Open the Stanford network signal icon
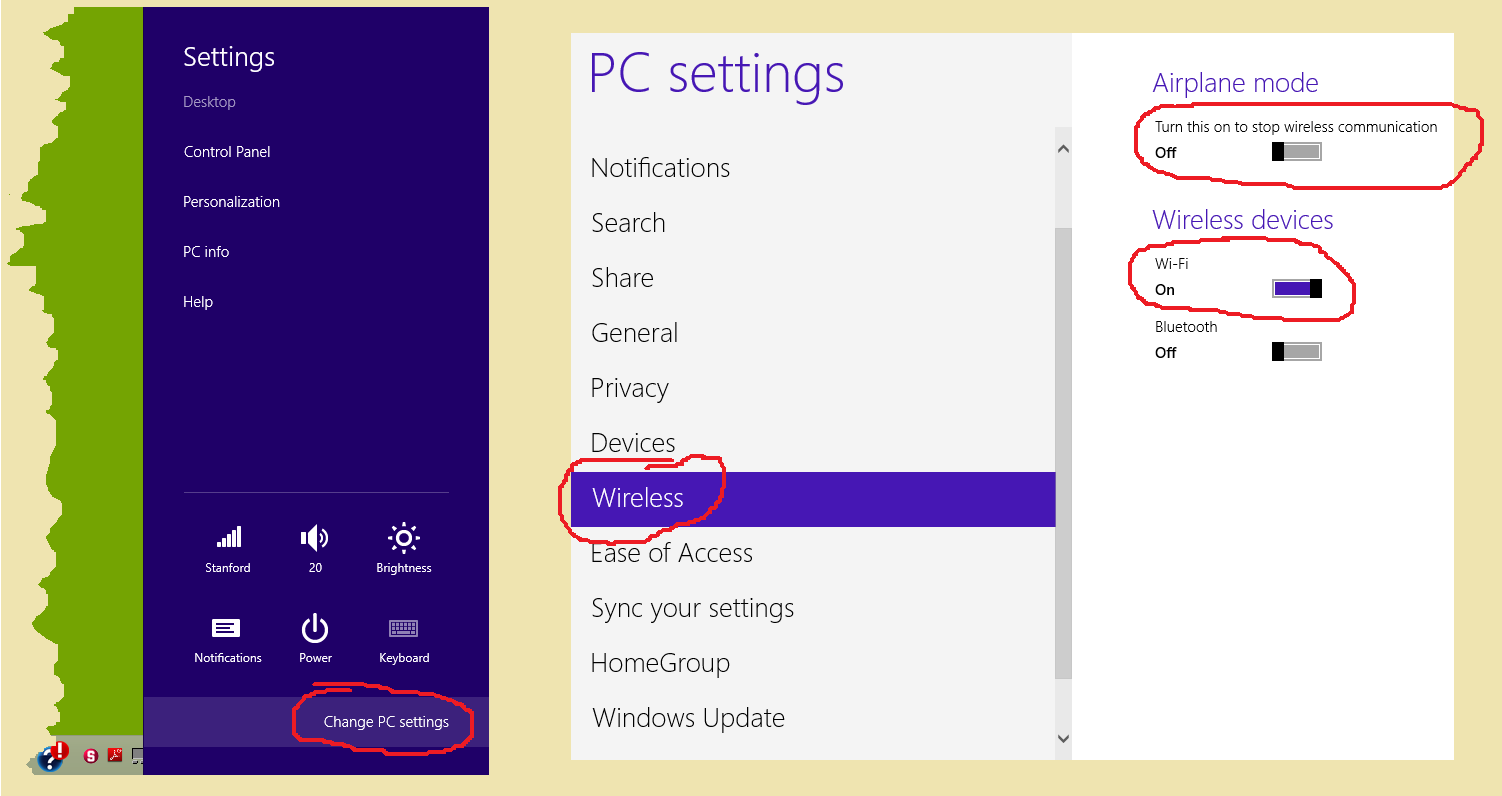This screenshot has width=1502, height=796. (228, 540)
